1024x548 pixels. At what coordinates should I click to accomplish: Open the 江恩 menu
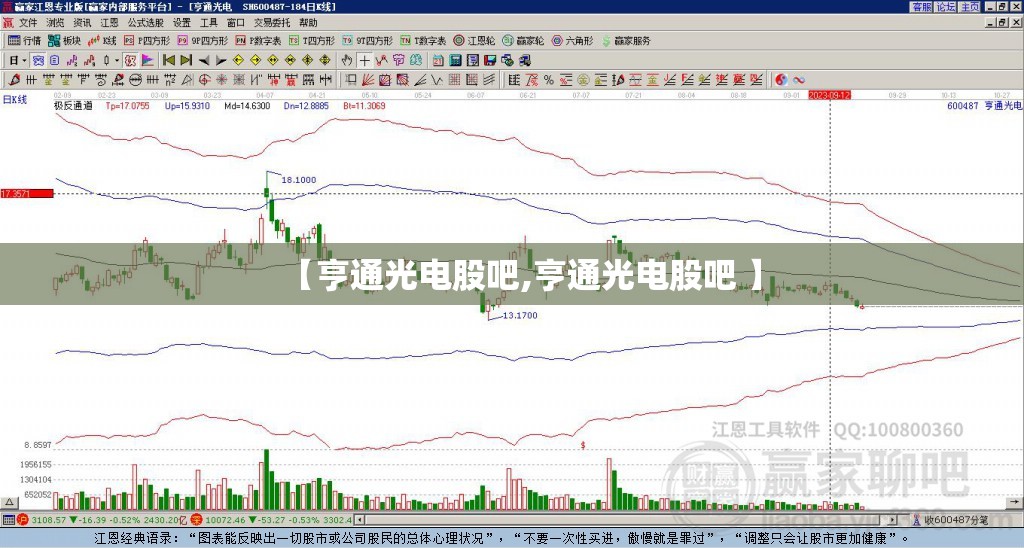click(109, 23)
